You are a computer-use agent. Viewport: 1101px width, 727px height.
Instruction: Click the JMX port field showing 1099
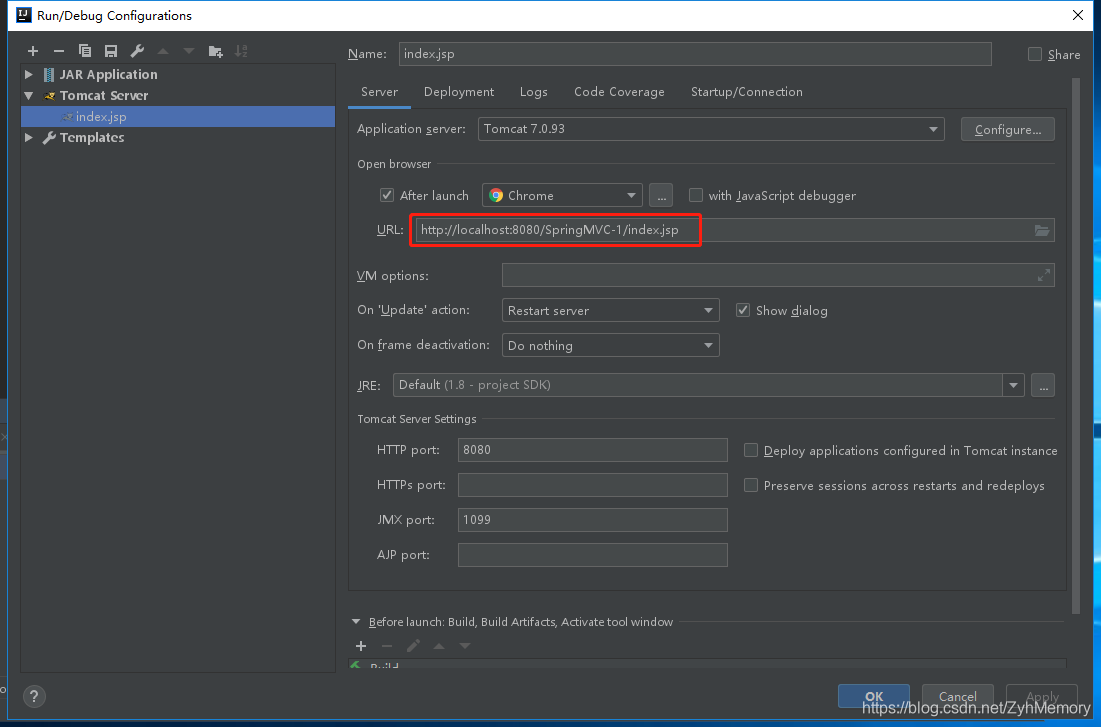tap(593, 520)
